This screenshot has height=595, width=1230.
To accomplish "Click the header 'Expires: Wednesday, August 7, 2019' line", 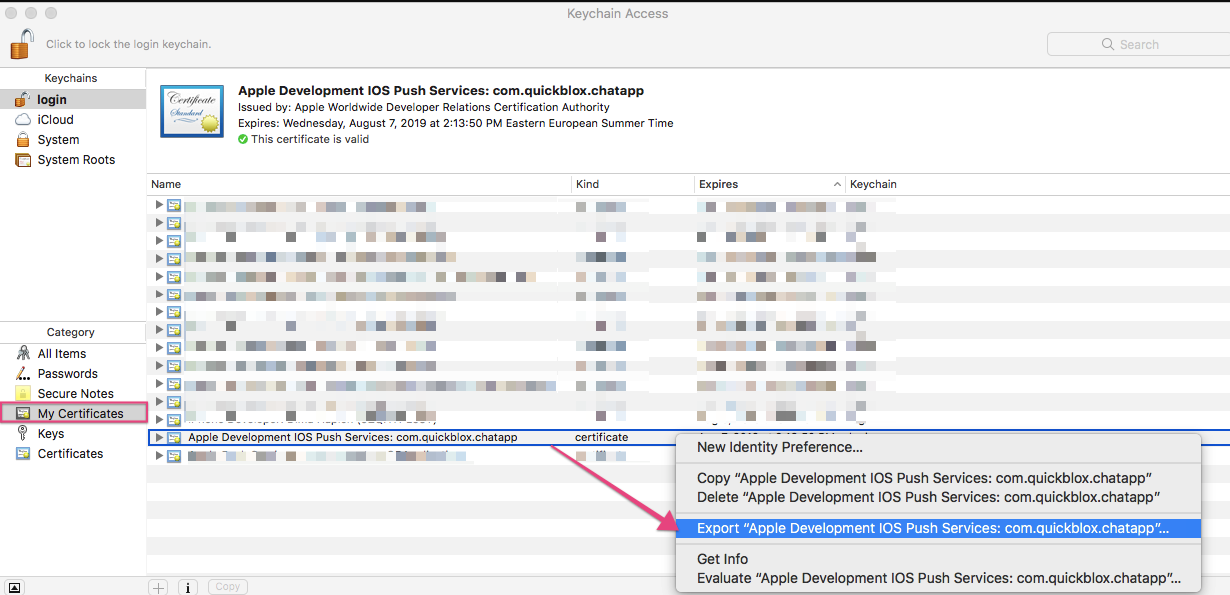I will [x=456, y=123].
